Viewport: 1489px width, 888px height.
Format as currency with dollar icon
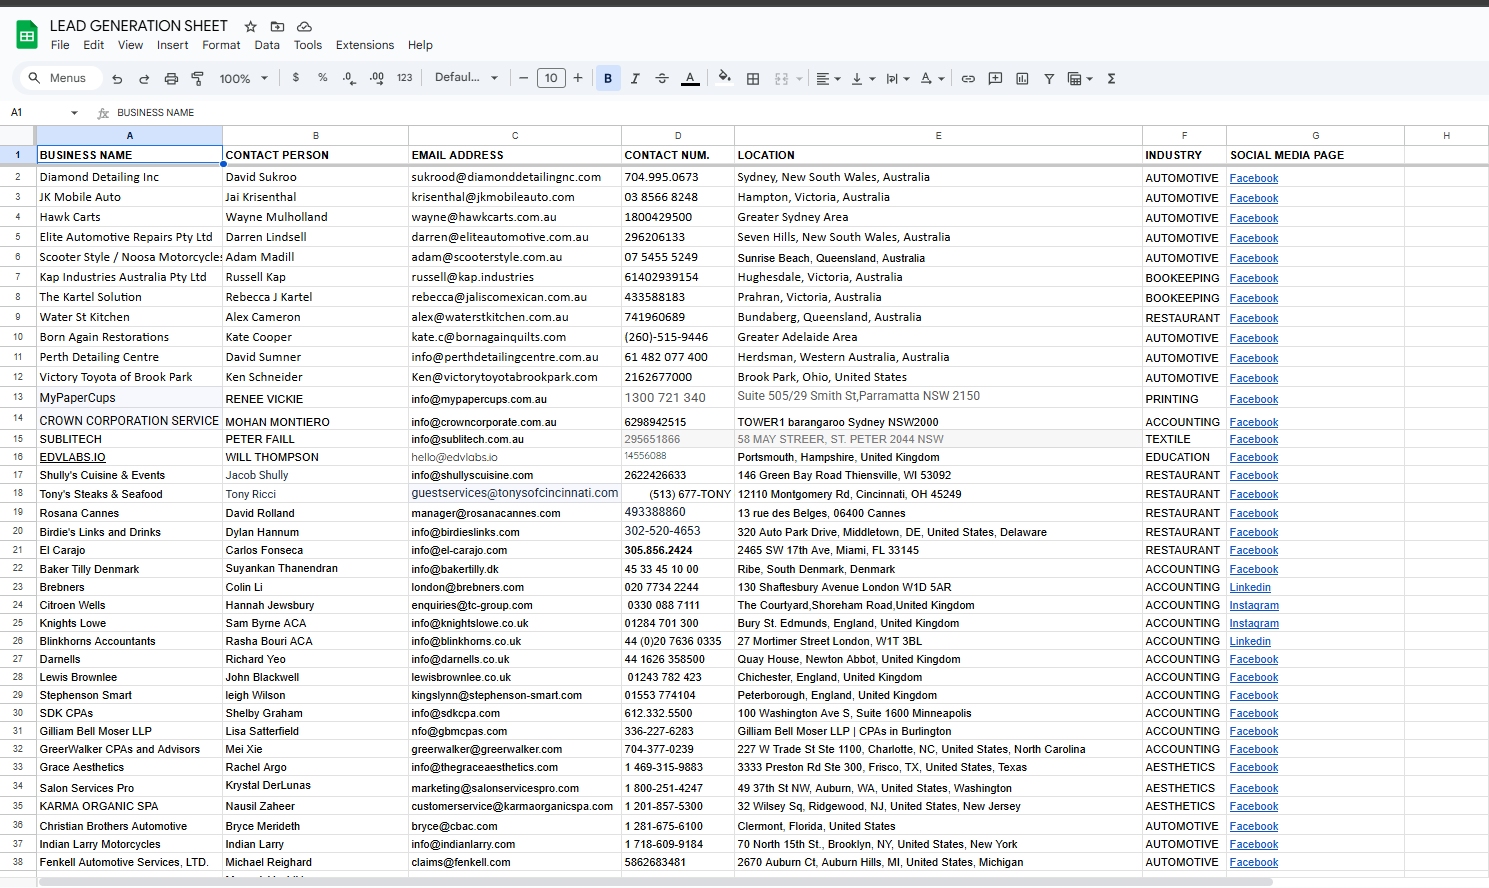pyautogui.click(x=296, y=77)
